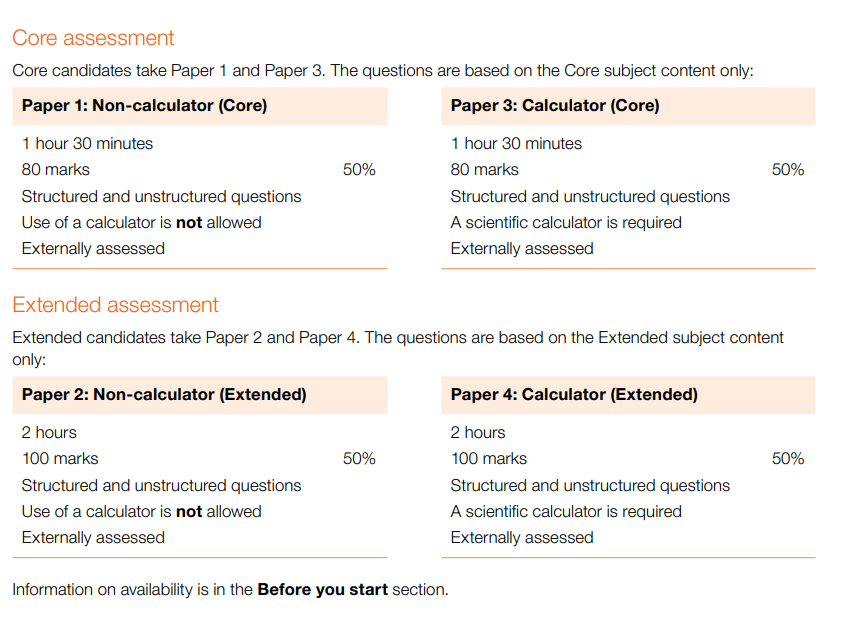The image size is (842, 621).
Task: Click the "Core assessment" heading
Action: (93, 38)
